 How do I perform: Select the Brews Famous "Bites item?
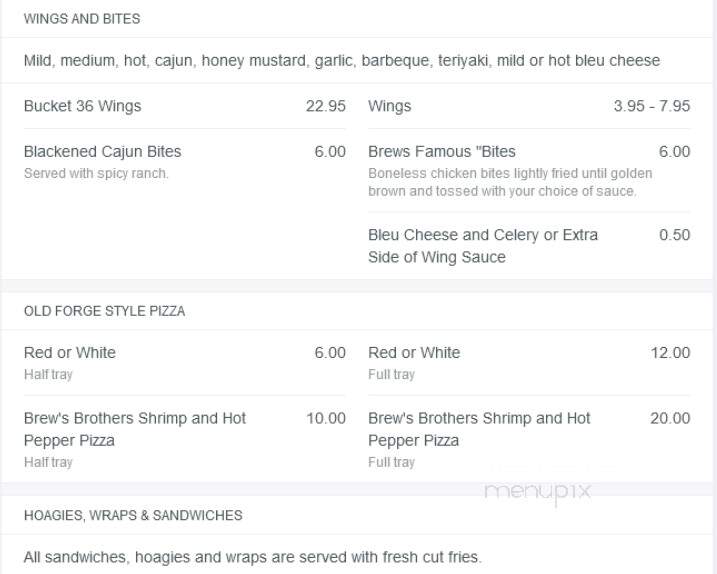pyautogui.click(x=529, y=170)
